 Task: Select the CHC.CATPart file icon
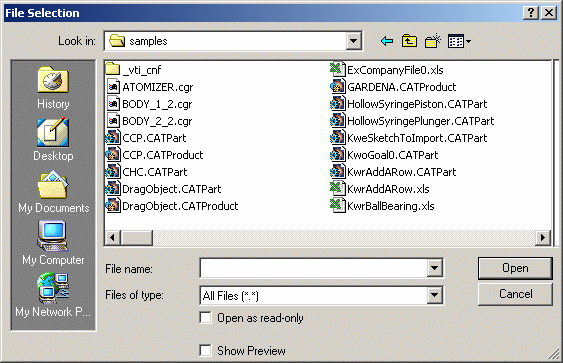click(x=113, y=172)
